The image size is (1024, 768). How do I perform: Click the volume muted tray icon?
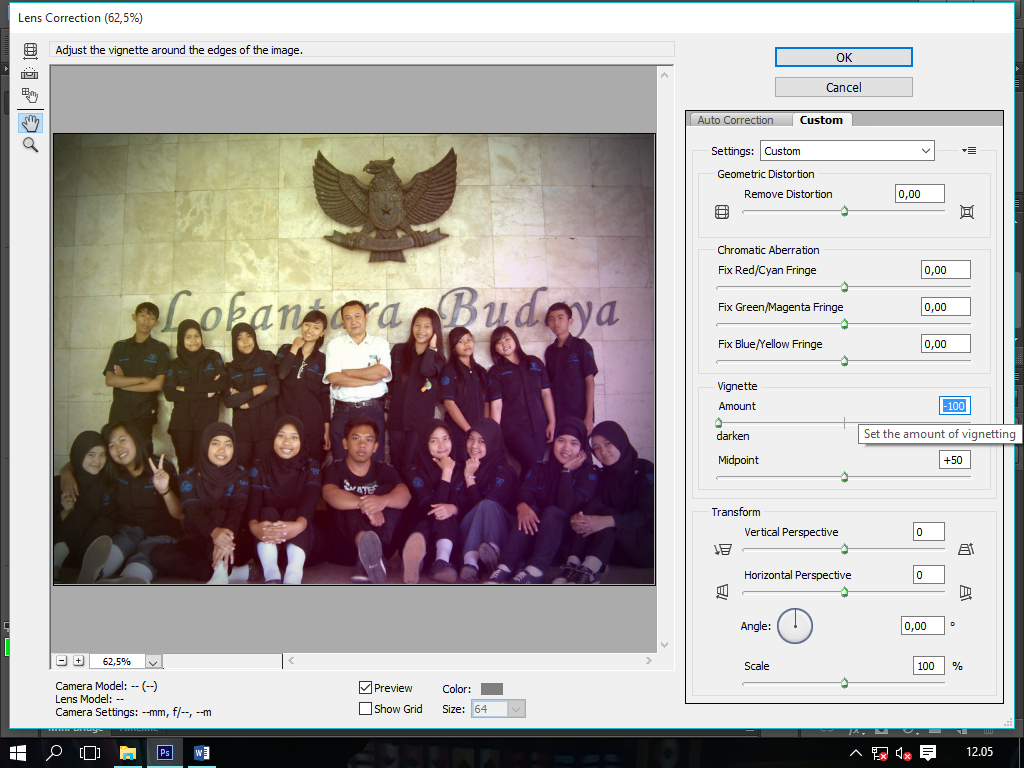point(904,753)
